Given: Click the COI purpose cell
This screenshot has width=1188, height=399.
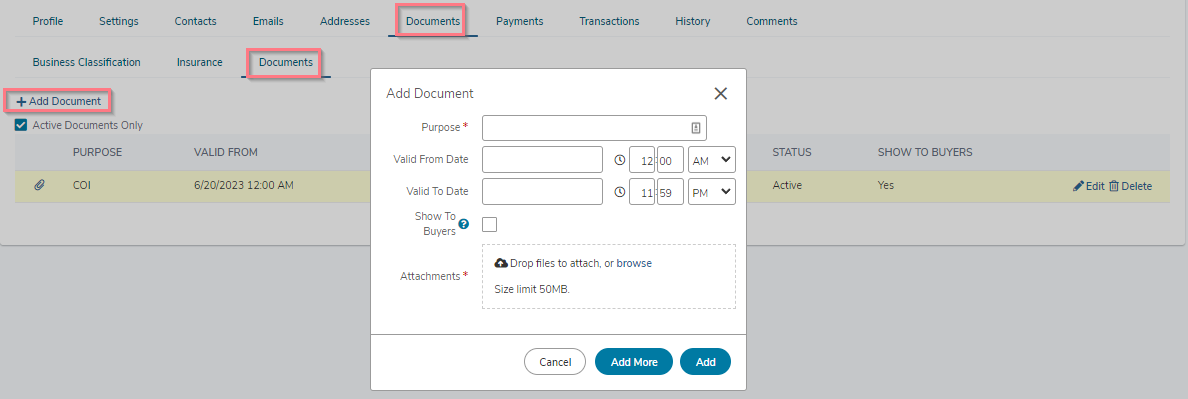Looking at the screenshot, I should [x=82, y=185].
